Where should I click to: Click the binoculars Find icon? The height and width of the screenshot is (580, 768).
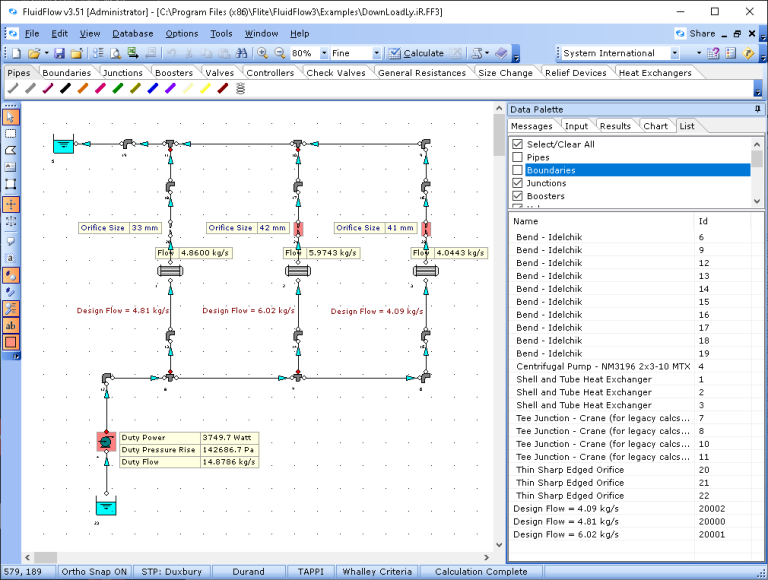(x=241, y=53)
